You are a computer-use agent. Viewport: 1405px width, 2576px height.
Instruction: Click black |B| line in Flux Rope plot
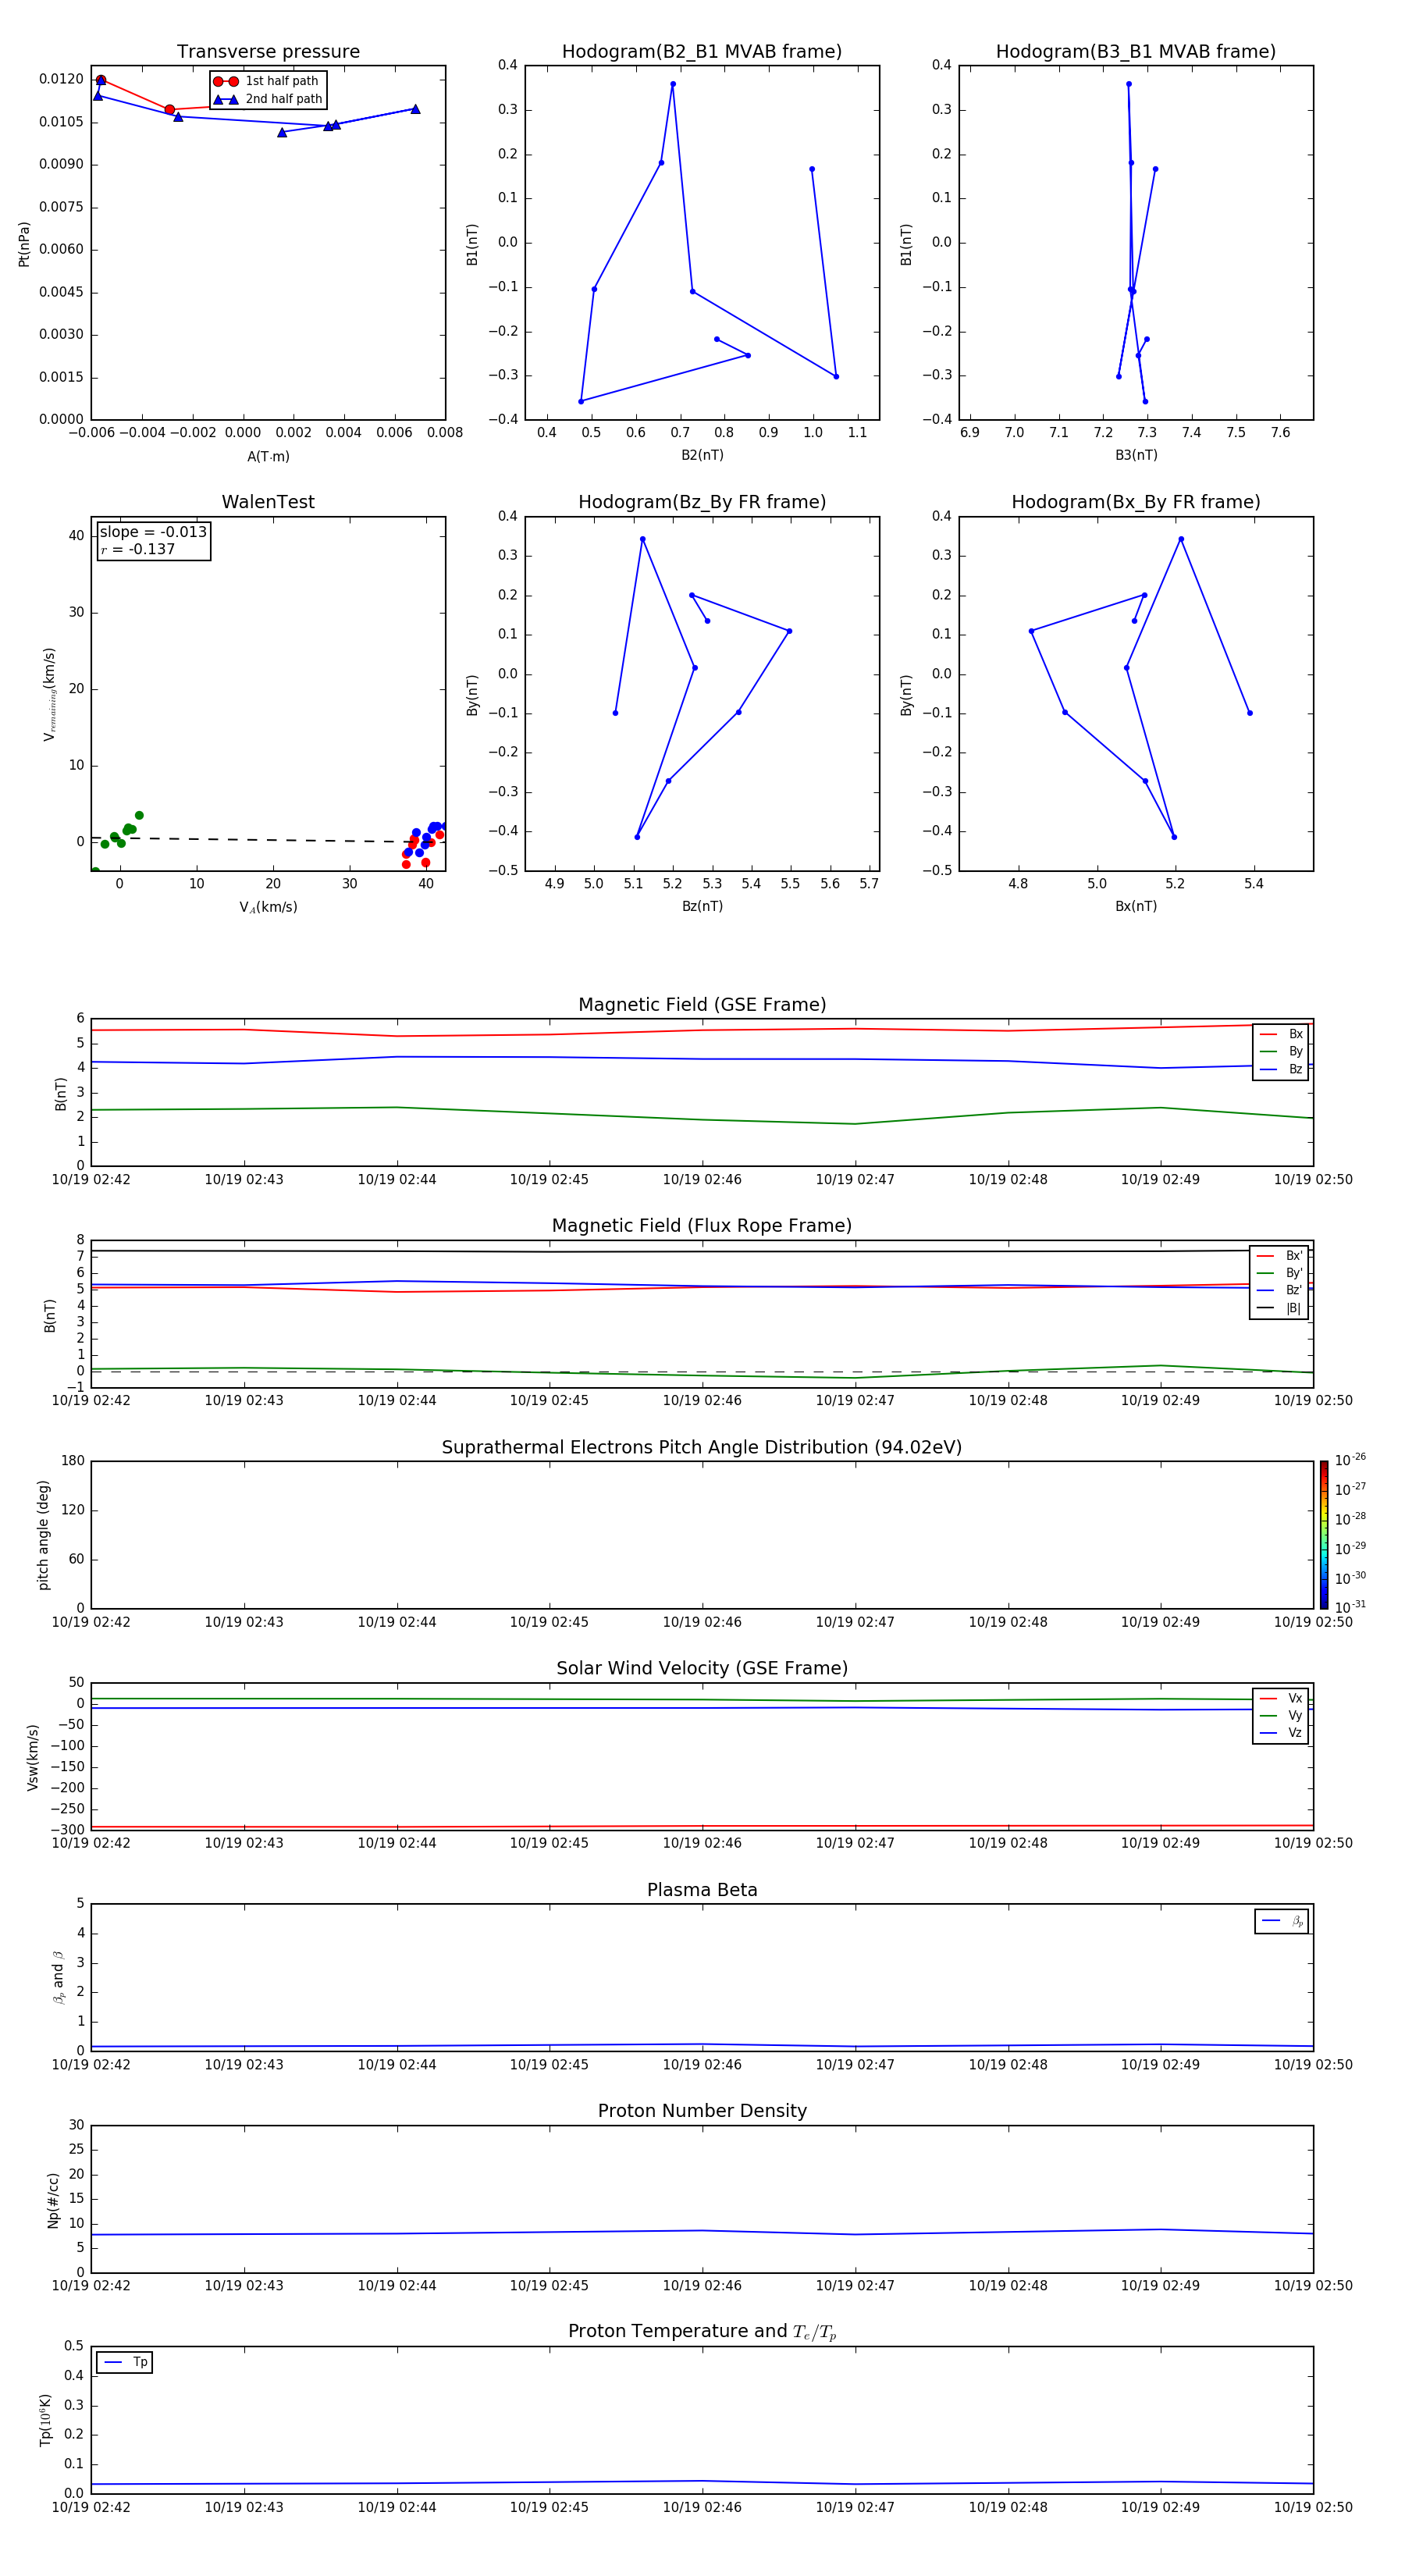pos(700,1251)
